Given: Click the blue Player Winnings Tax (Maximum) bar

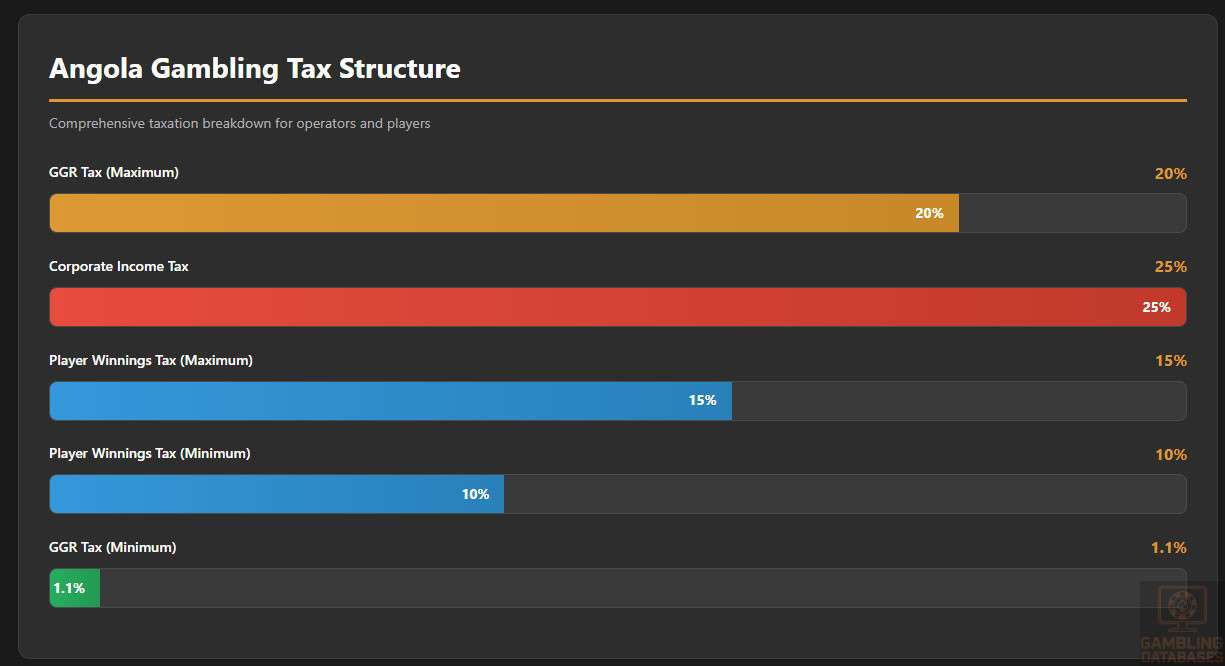Looking at the screenshot, I should click(x=390, y=401).
